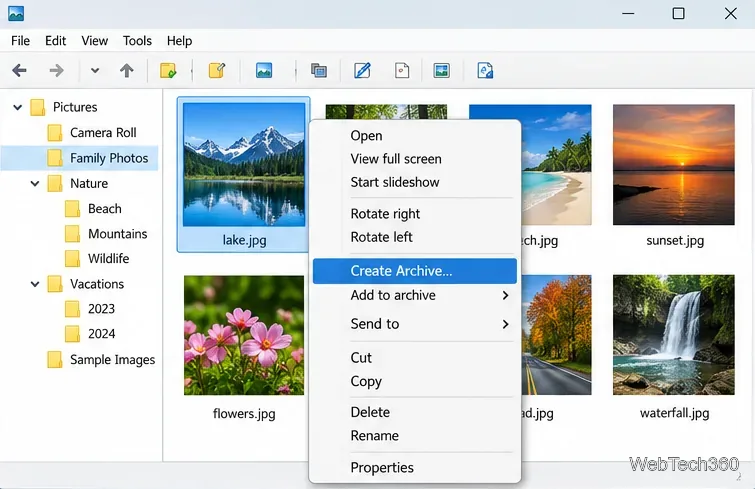This screenshot has height=489, width=755.
Task: Open the Mountains subfolder
Action: click(x=117, y=234)
